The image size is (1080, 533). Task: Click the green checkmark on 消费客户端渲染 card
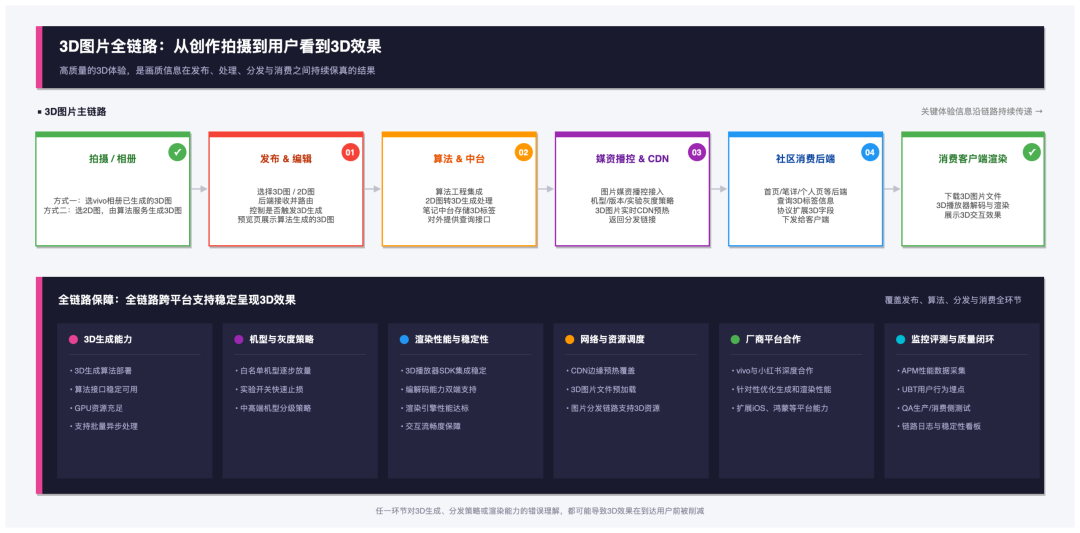pos(1031,151)
